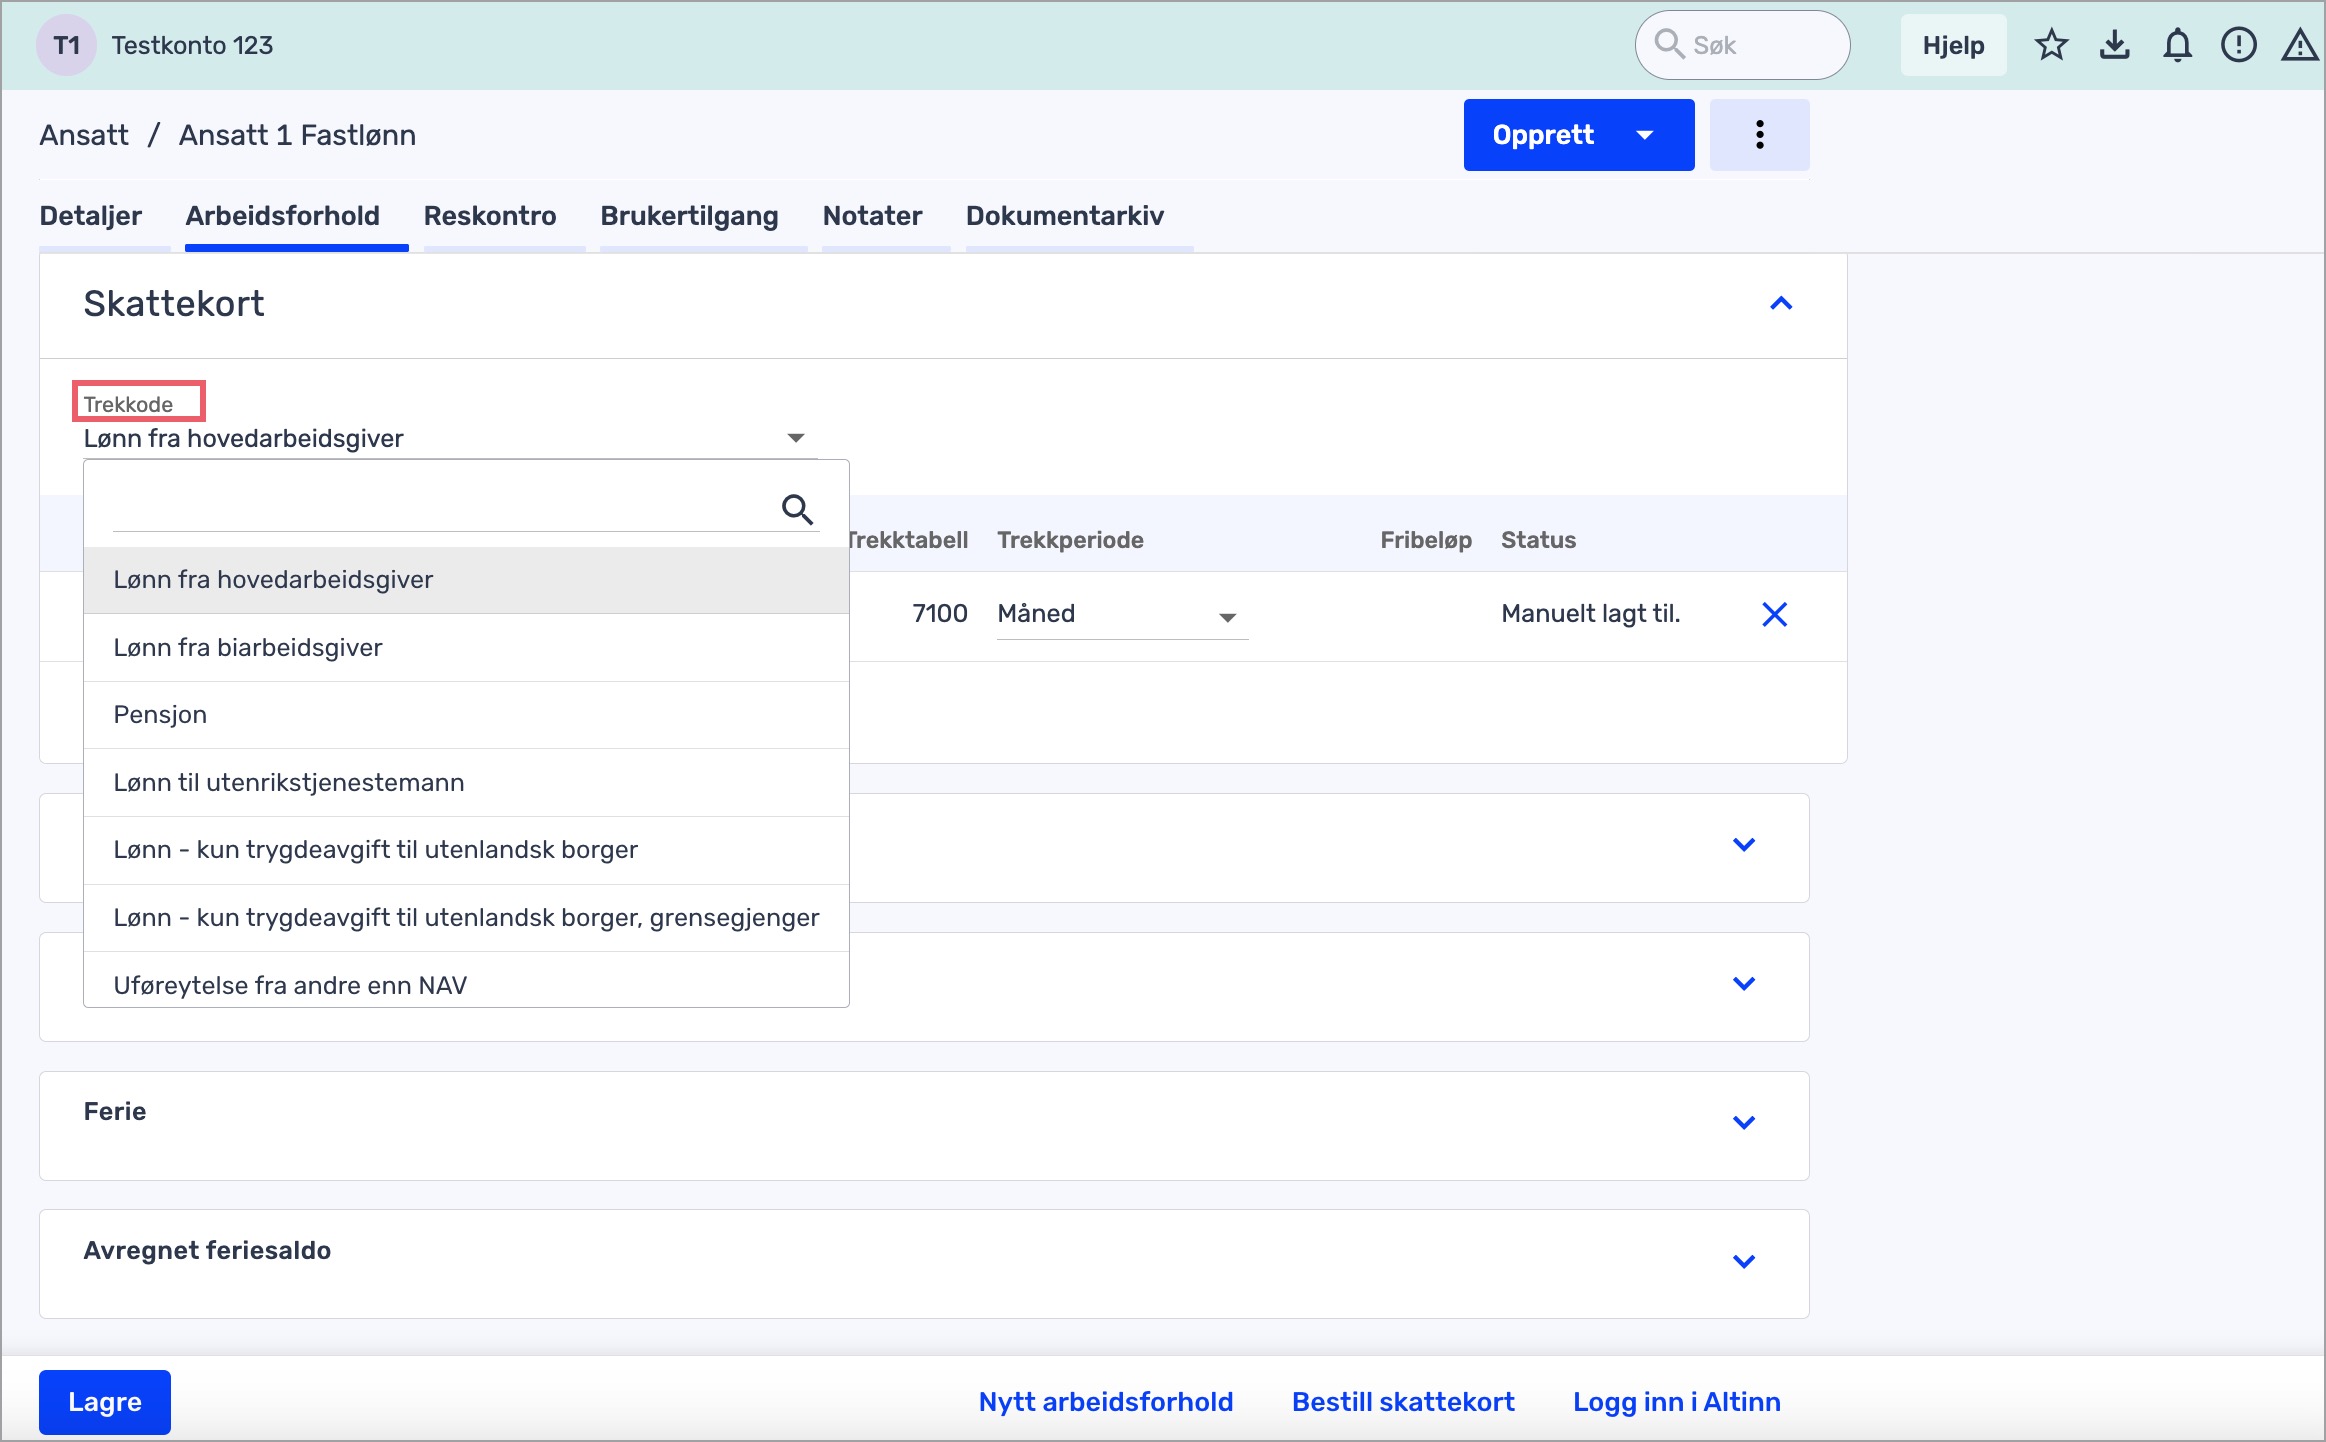This screenshot has width=2326, height=1442.
Task: Click Logg inn i Altinn link
Action: [1677, 1402]
